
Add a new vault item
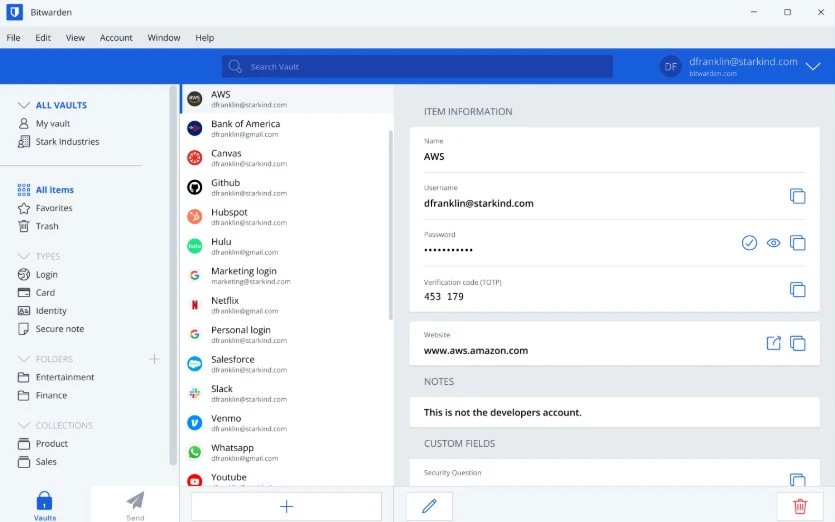click(x=286, y=506)
